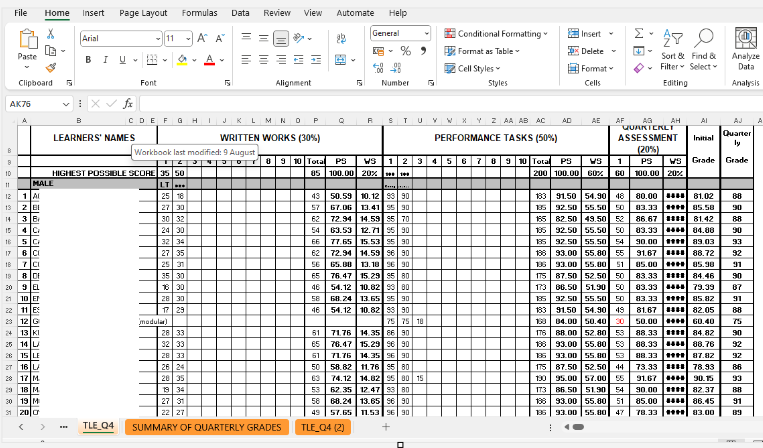Open Find & Select menu
Image resolution: width=763 pixels, height=448 pixels.
pos(703,50)
